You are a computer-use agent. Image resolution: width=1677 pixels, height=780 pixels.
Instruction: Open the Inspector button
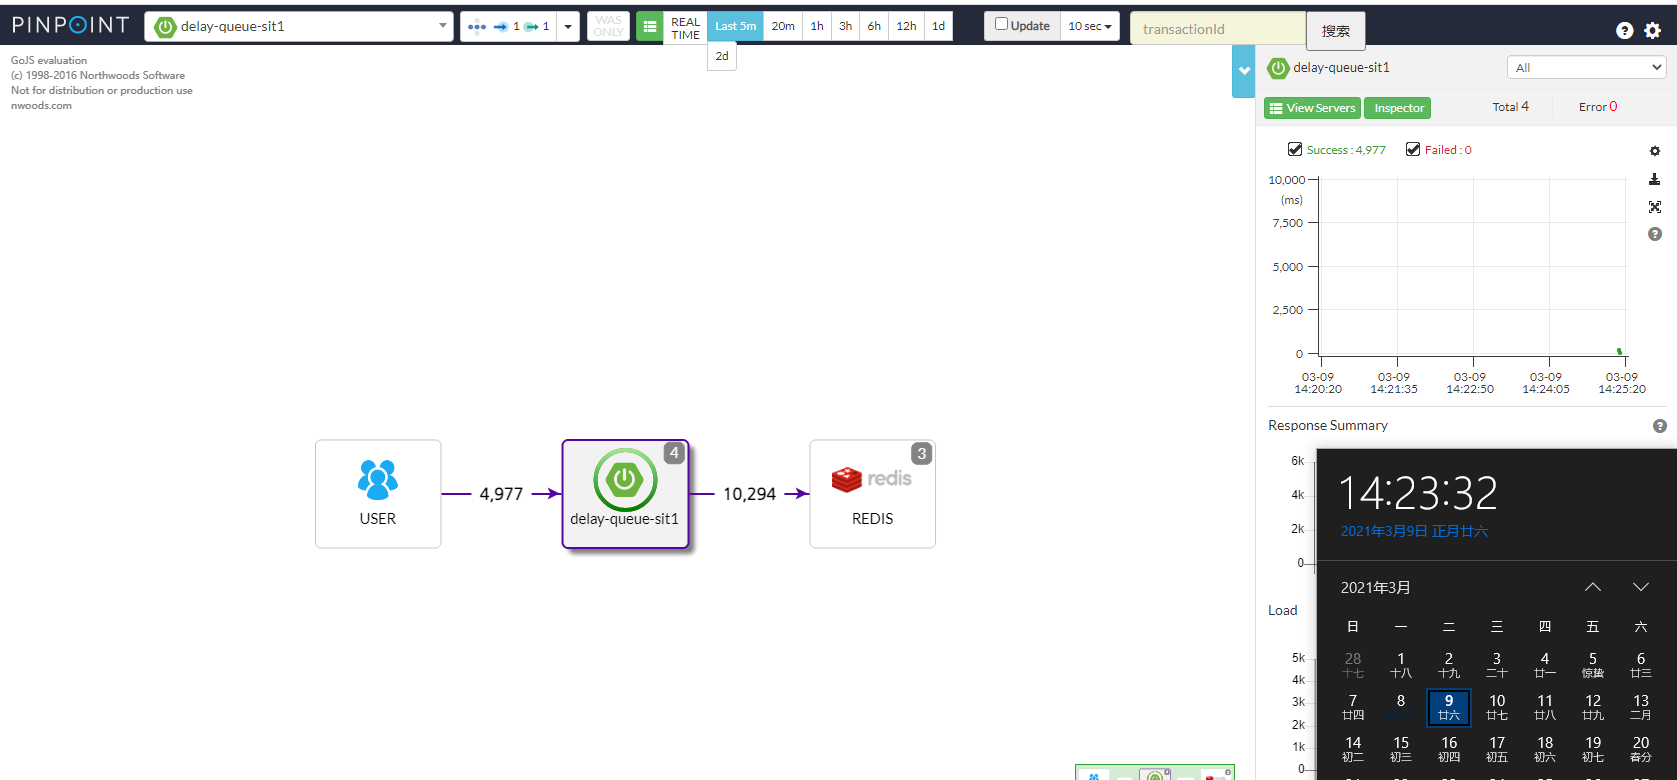[1398, 108]
